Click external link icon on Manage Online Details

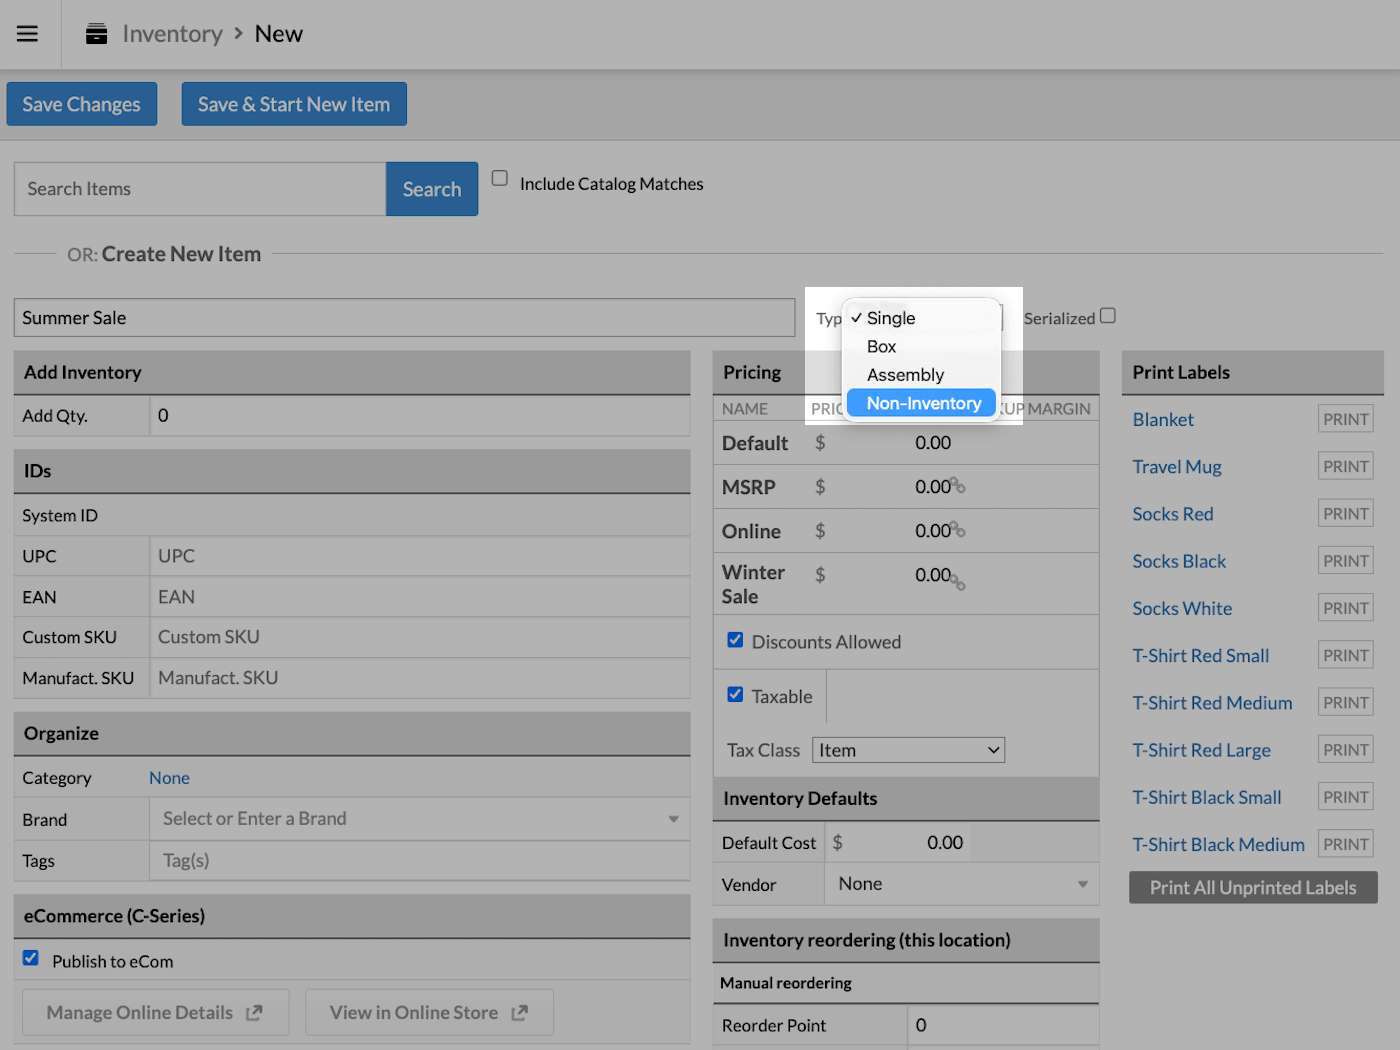click(x=254, y=1013)
